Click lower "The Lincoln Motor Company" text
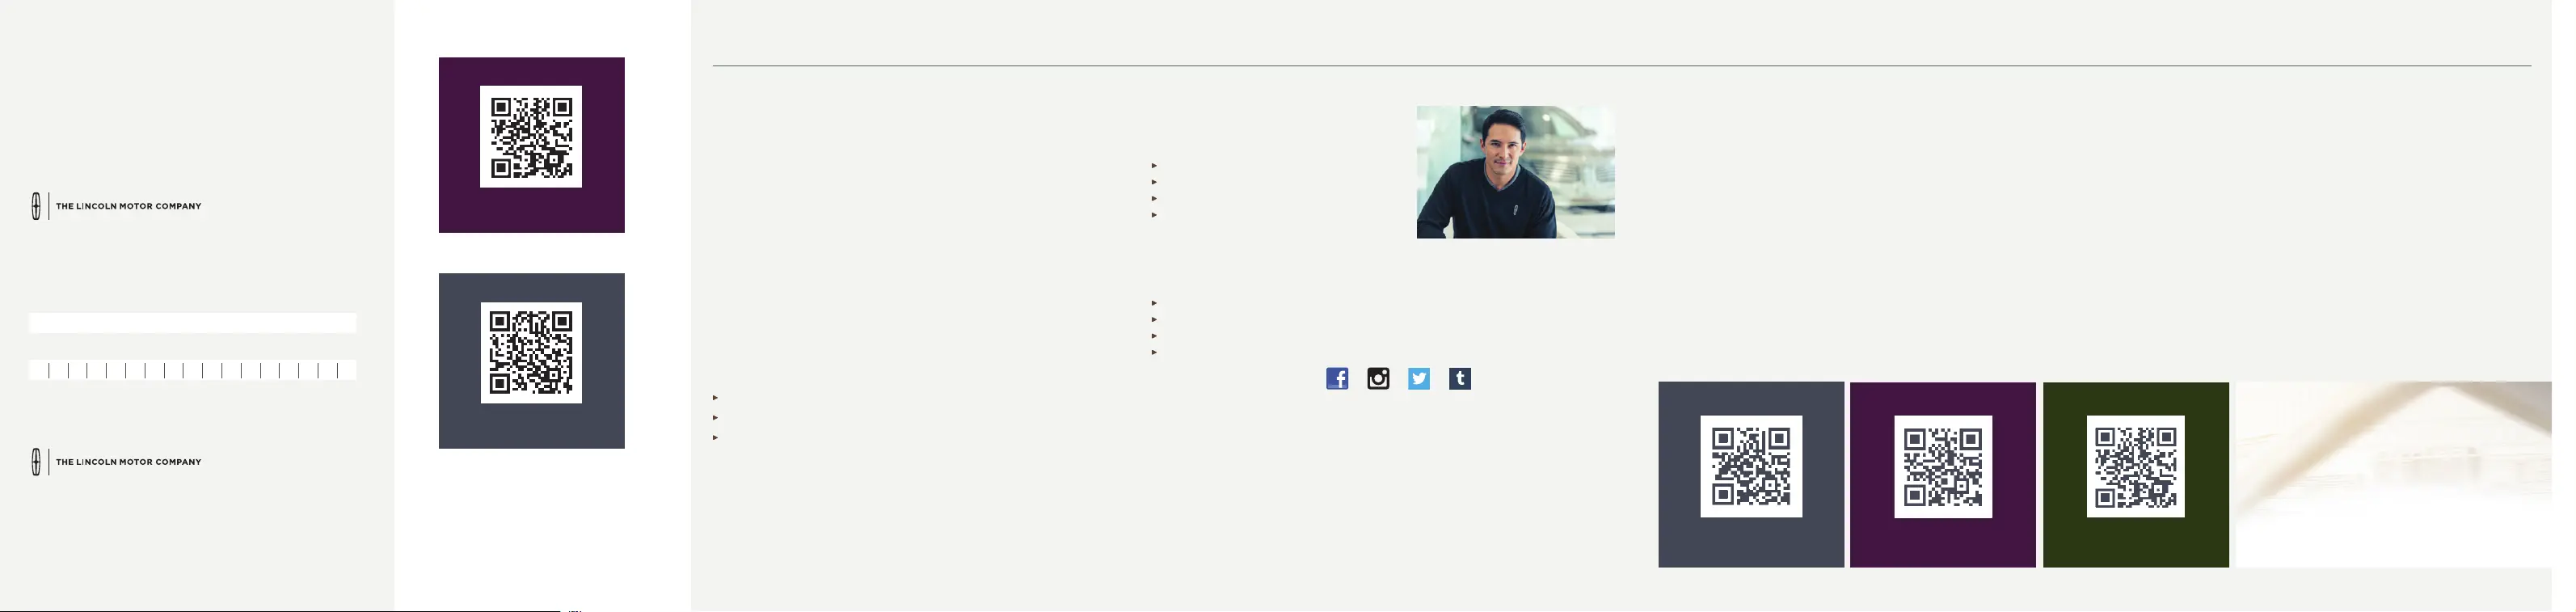The image size is (2576, 612). click(x=129, y=462)
